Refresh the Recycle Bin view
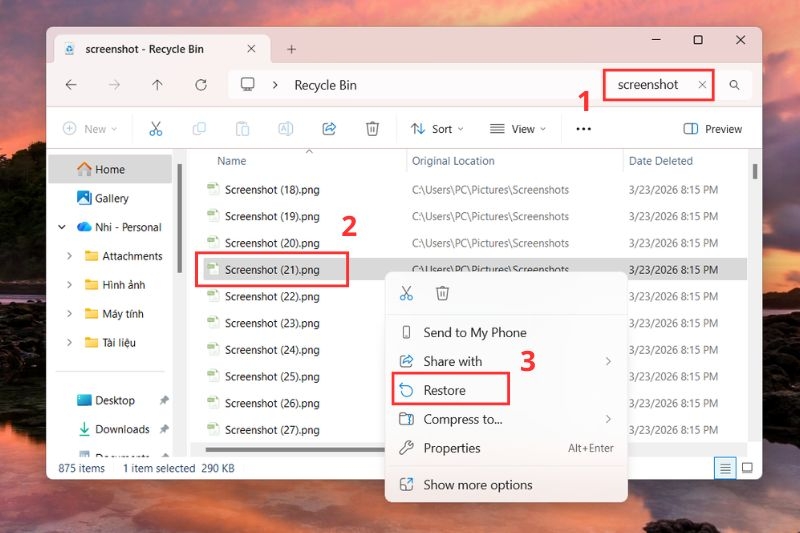The width and height of the screenshot is (800, 533). [201, 85]
